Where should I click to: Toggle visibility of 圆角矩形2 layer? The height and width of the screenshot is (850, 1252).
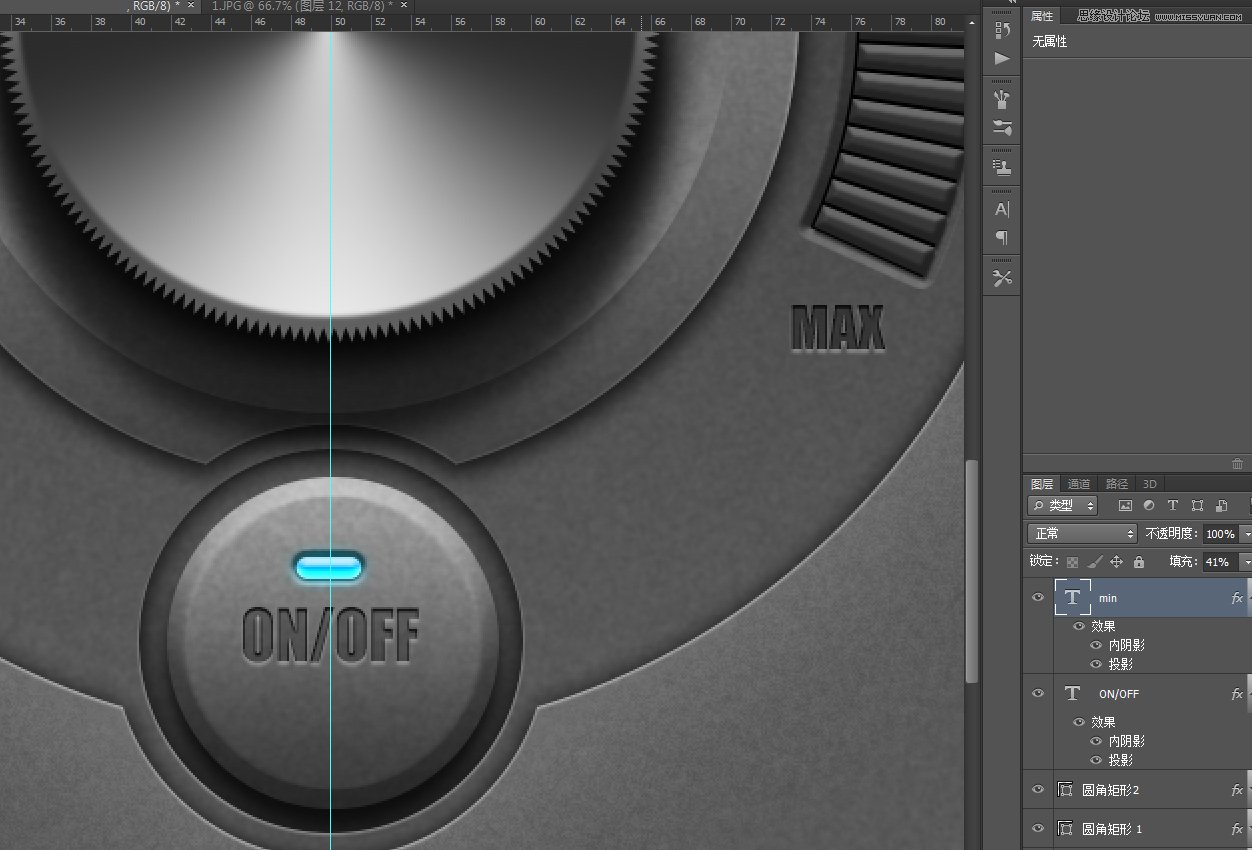click(1038, 789)
